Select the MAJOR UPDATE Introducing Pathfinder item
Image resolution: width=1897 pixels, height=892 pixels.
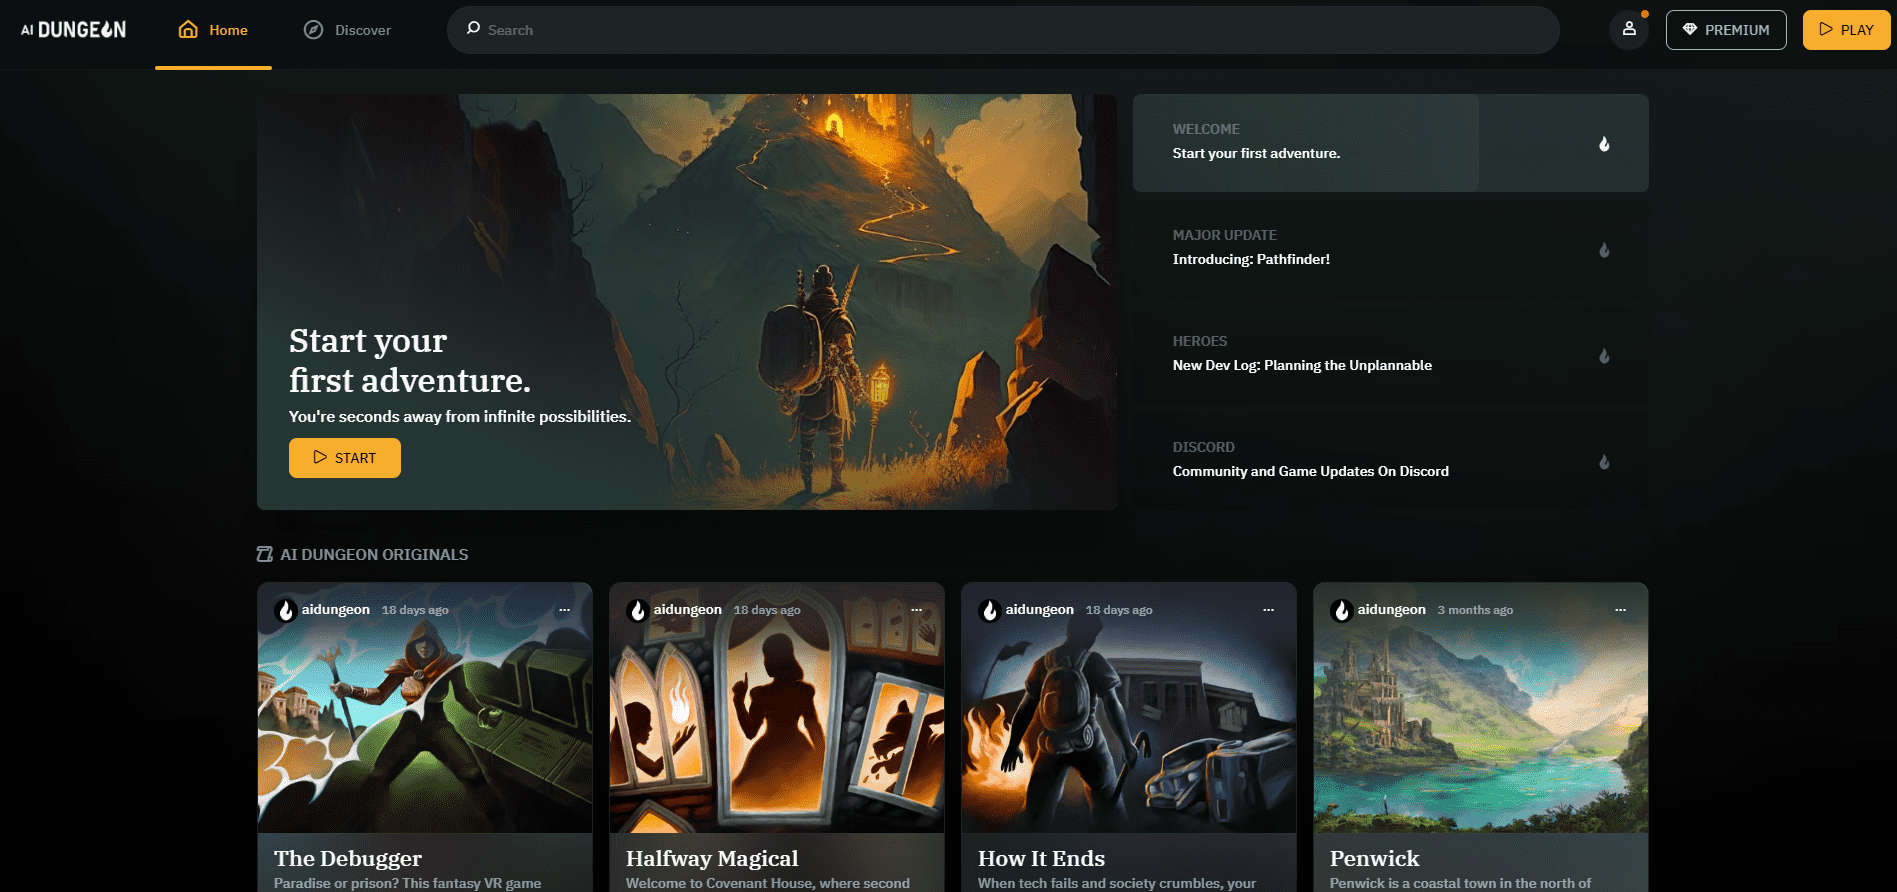point(1390,248)
